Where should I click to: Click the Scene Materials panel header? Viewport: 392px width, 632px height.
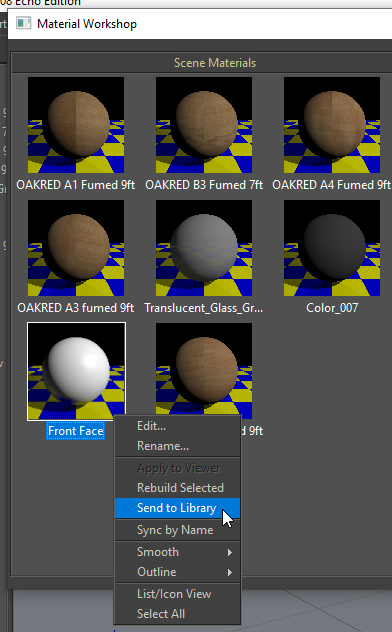[x=215, y=63]
